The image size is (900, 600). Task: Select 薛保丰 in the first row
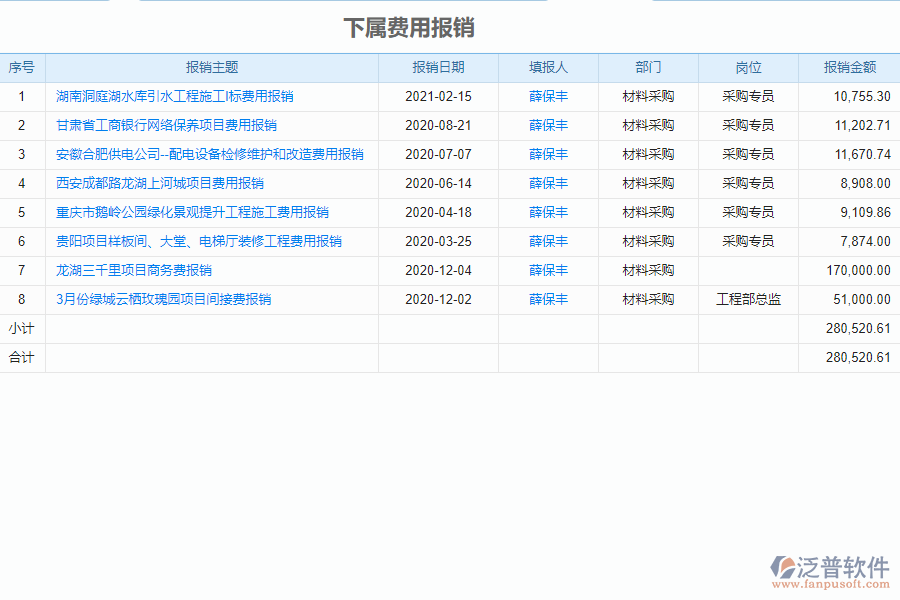coord(547,96)
